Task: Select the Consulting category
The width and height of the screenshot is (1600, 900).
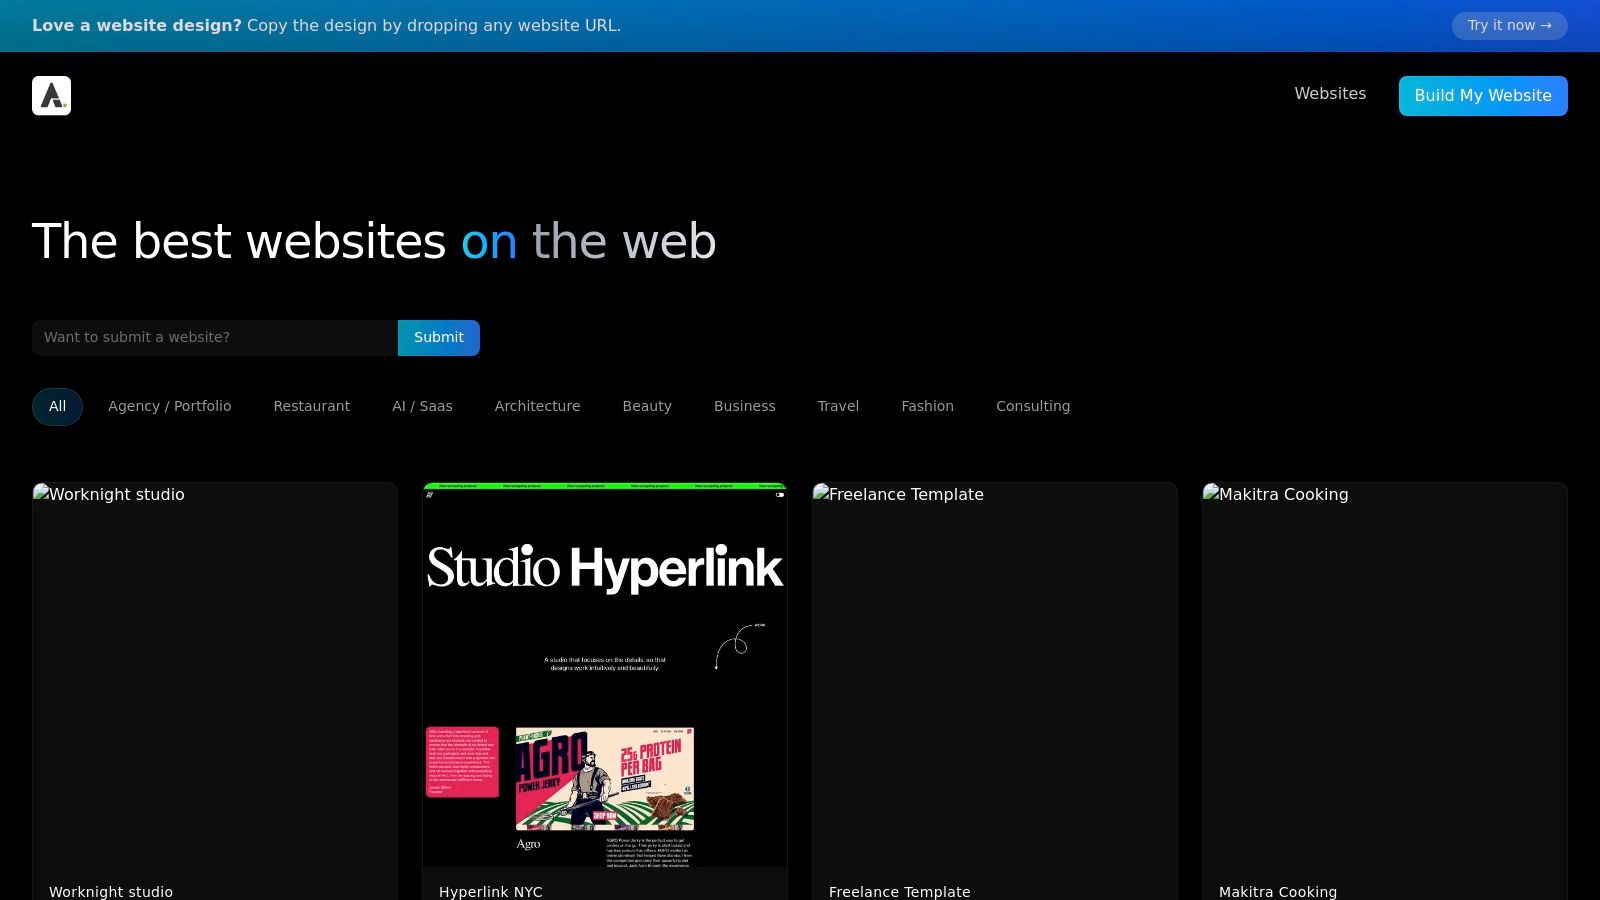Action: click(1033, 406)
